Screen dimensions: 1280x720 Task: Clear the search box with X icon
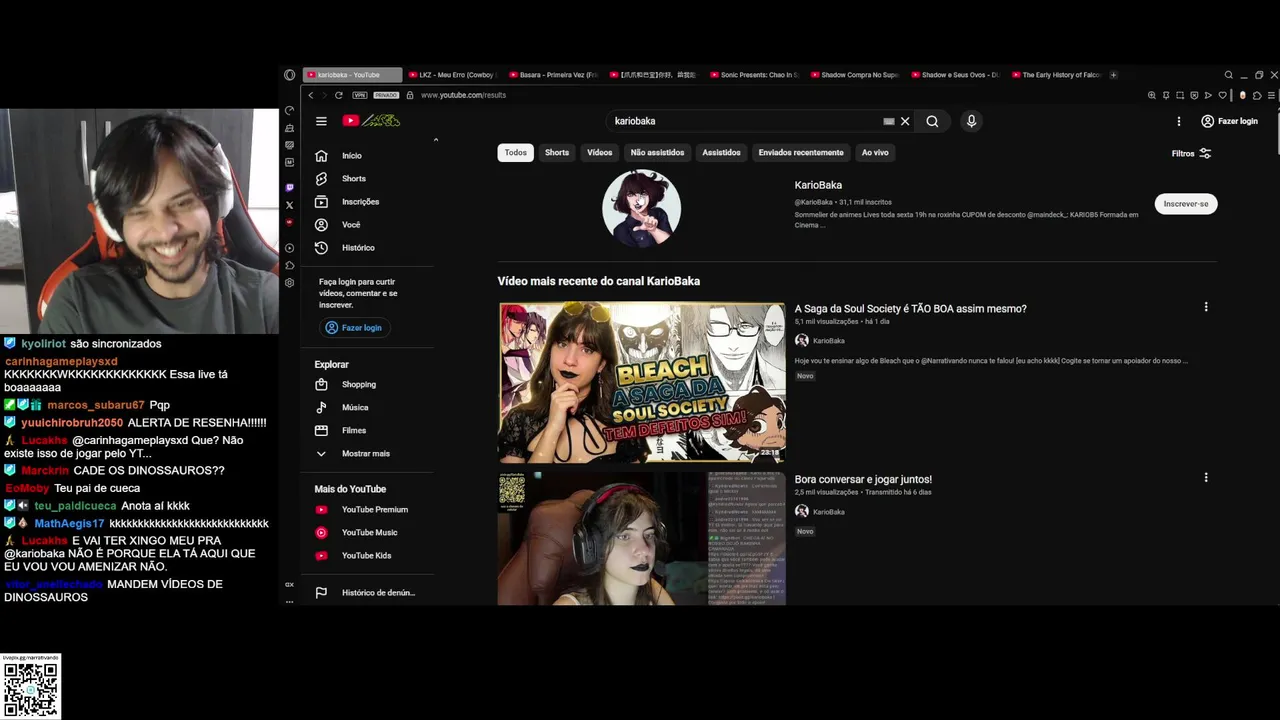(905, 121)
